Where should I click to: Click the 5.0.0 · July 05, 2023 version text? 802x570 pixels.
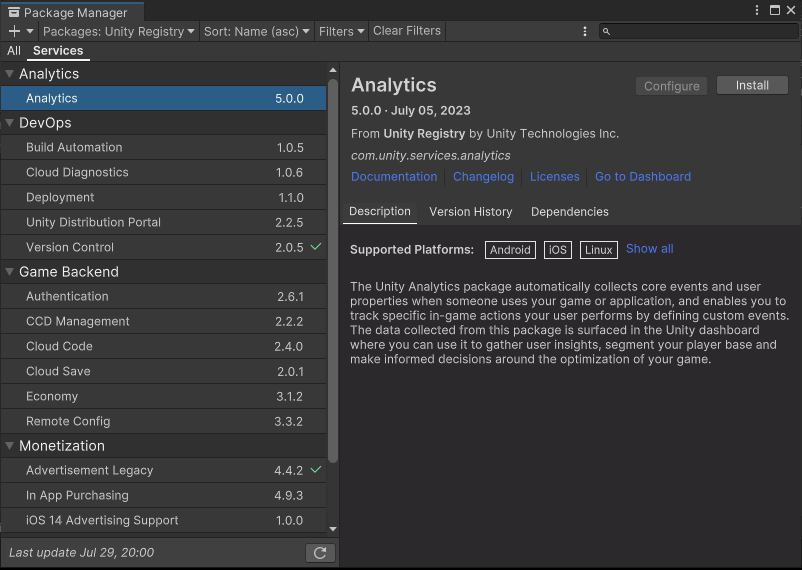pos(411,111)
